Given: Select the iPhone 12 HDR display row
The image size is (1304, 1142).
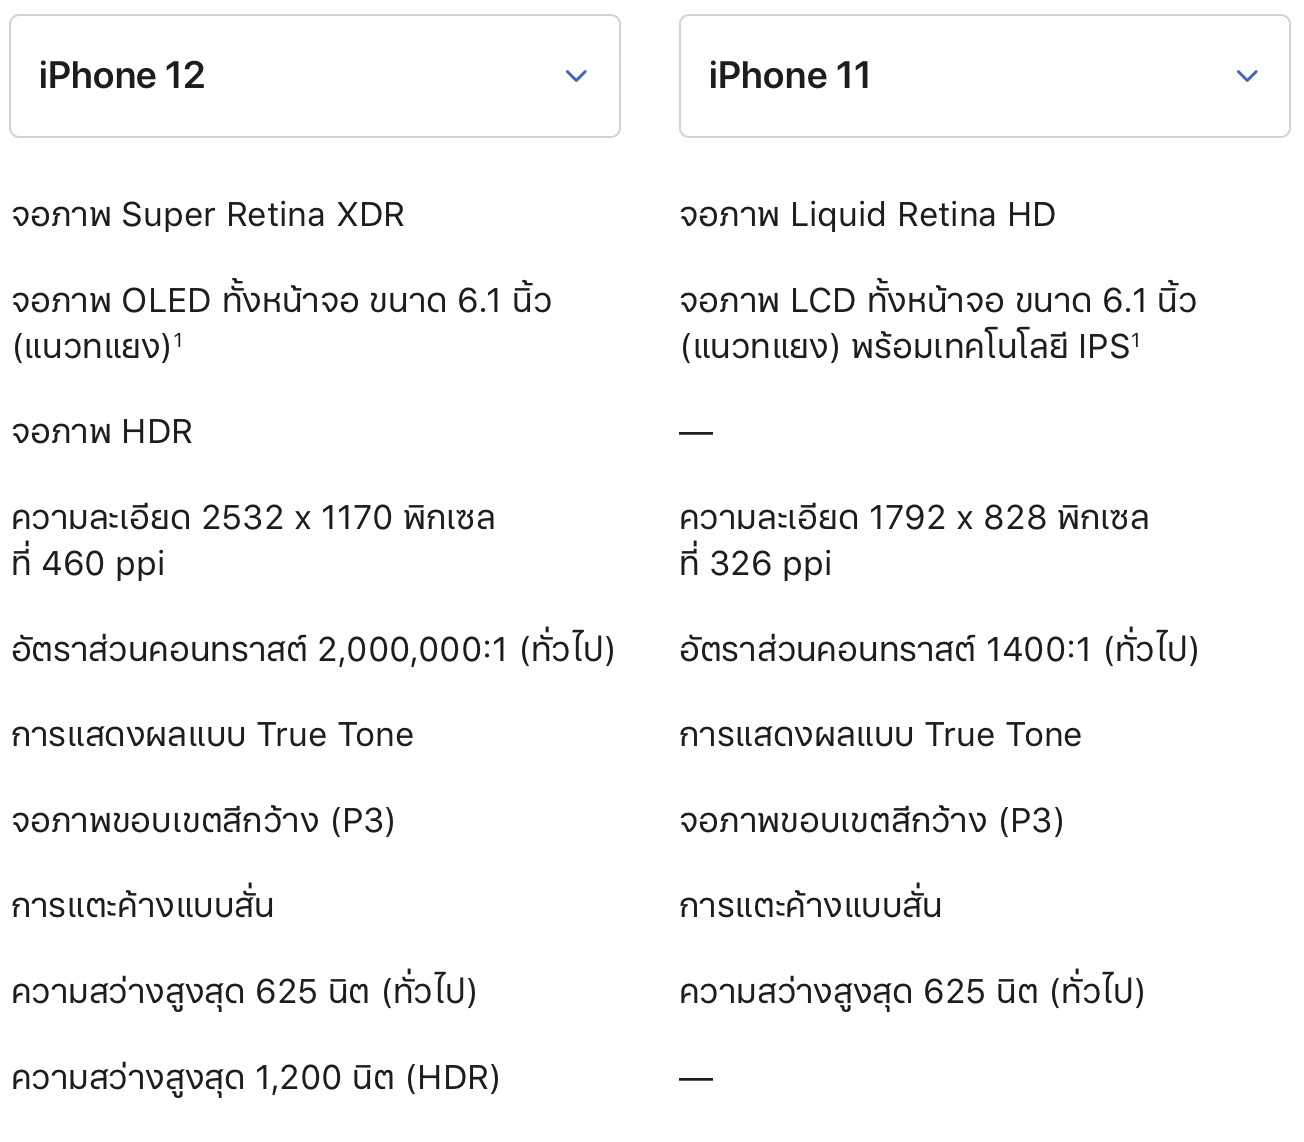Looking at the screenshot, I should (102, 432).
